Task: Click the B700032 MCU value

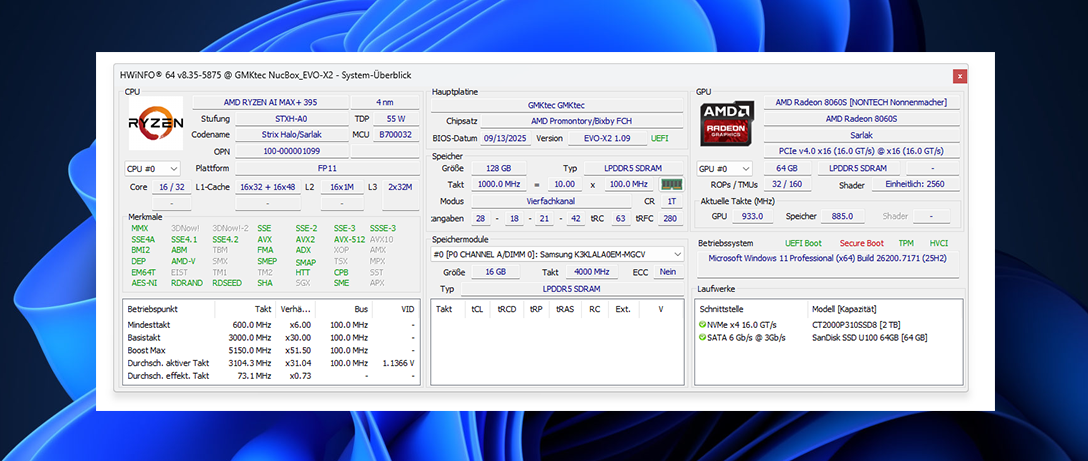Action: (396, 135)
